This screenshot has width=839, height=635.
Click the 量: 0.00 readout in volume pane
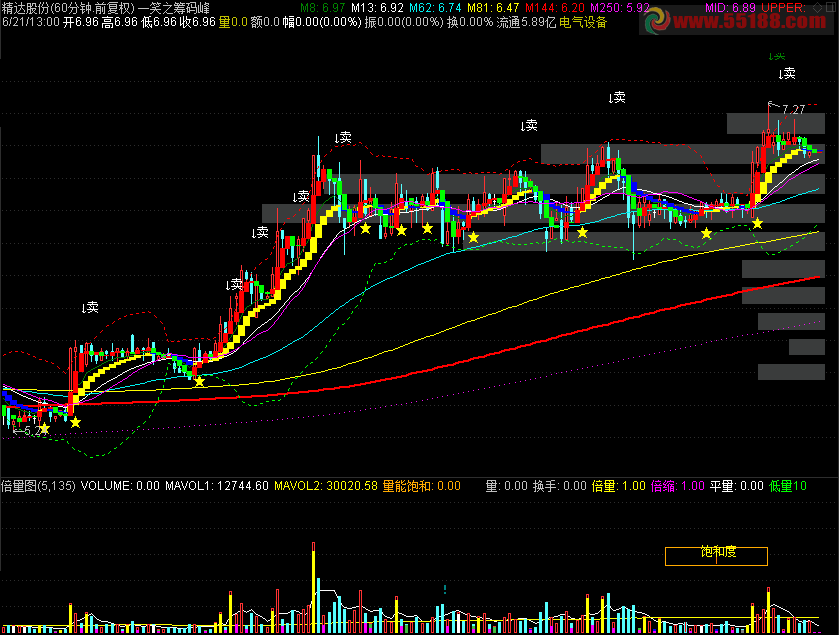[507, 486]
